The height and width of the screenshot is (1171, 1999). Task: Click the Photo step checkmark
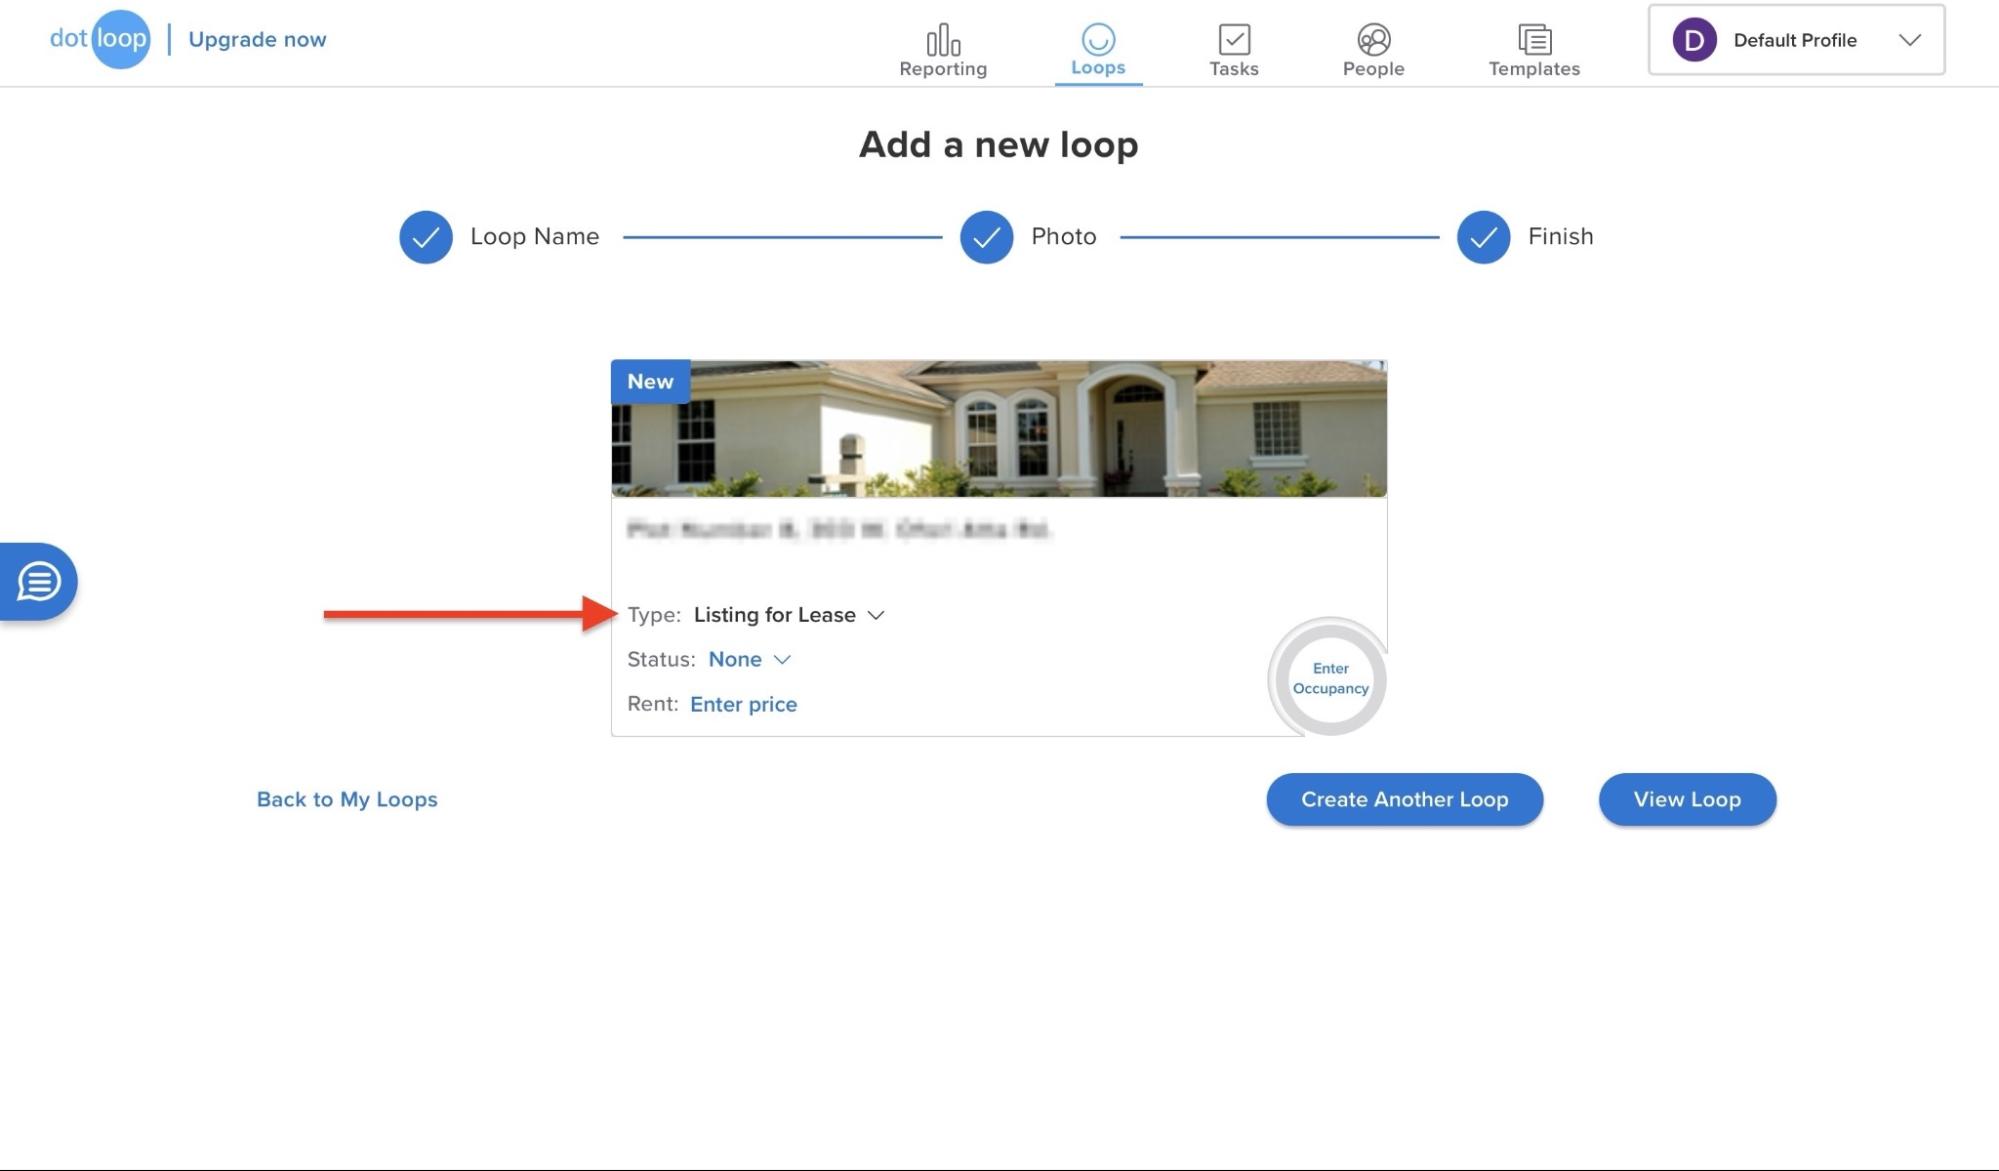pyautogui.click(x=985, y=237)
